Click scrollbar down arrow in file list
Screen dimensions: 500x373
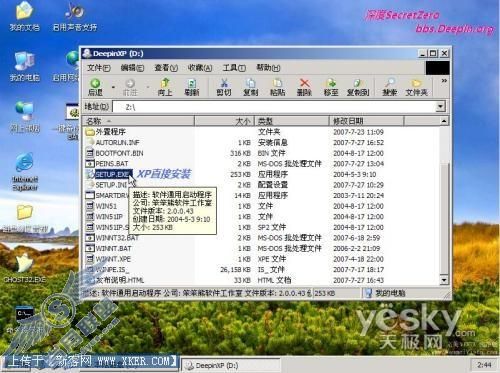444,280
